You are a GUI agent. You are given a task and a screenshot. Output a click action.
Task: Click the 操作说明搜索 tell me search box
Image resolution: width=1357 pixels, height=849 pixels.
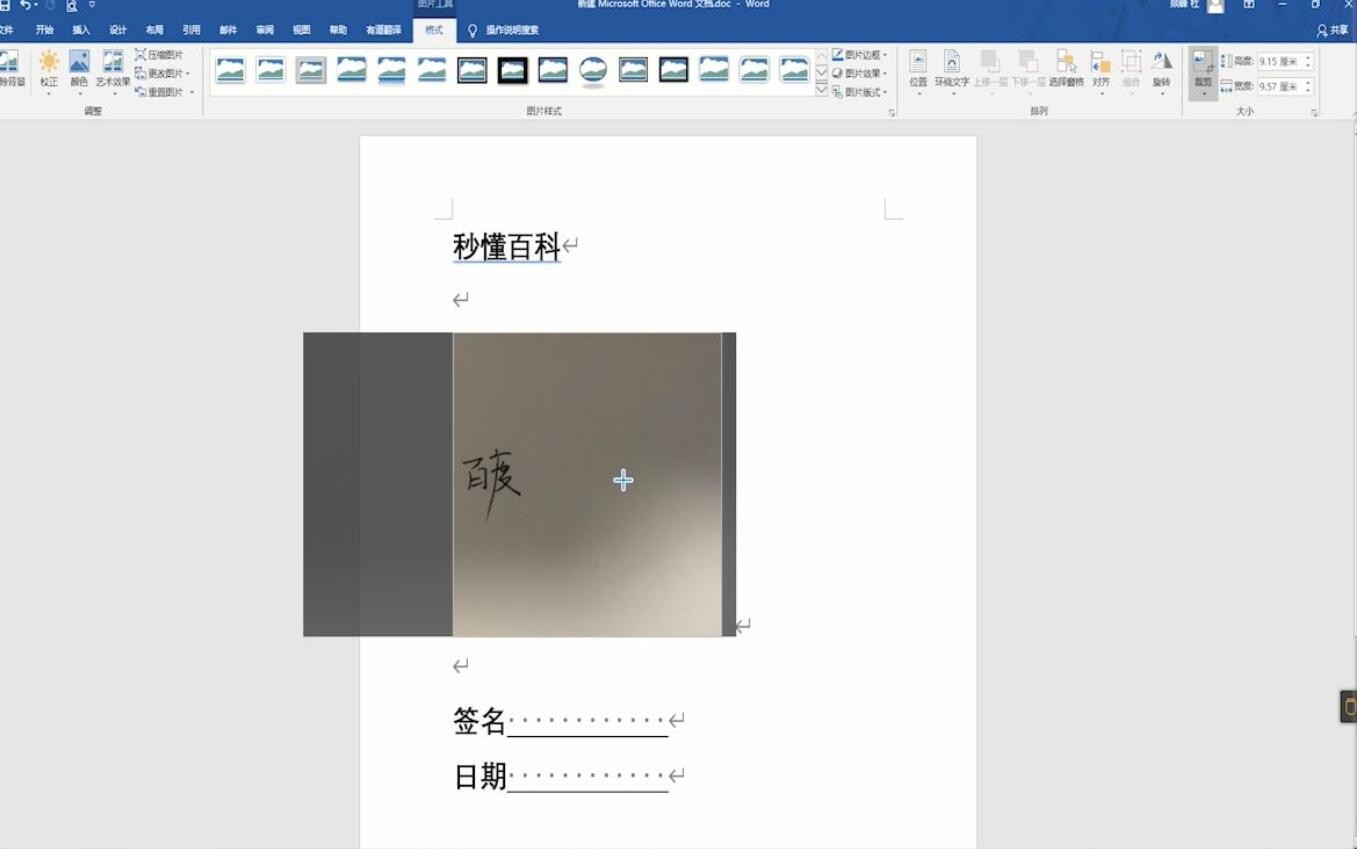coord(512,30)
